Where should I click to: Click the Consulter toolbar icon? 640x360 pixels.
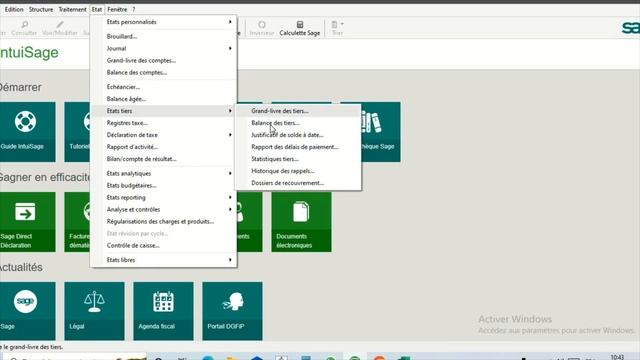point(24,28)
